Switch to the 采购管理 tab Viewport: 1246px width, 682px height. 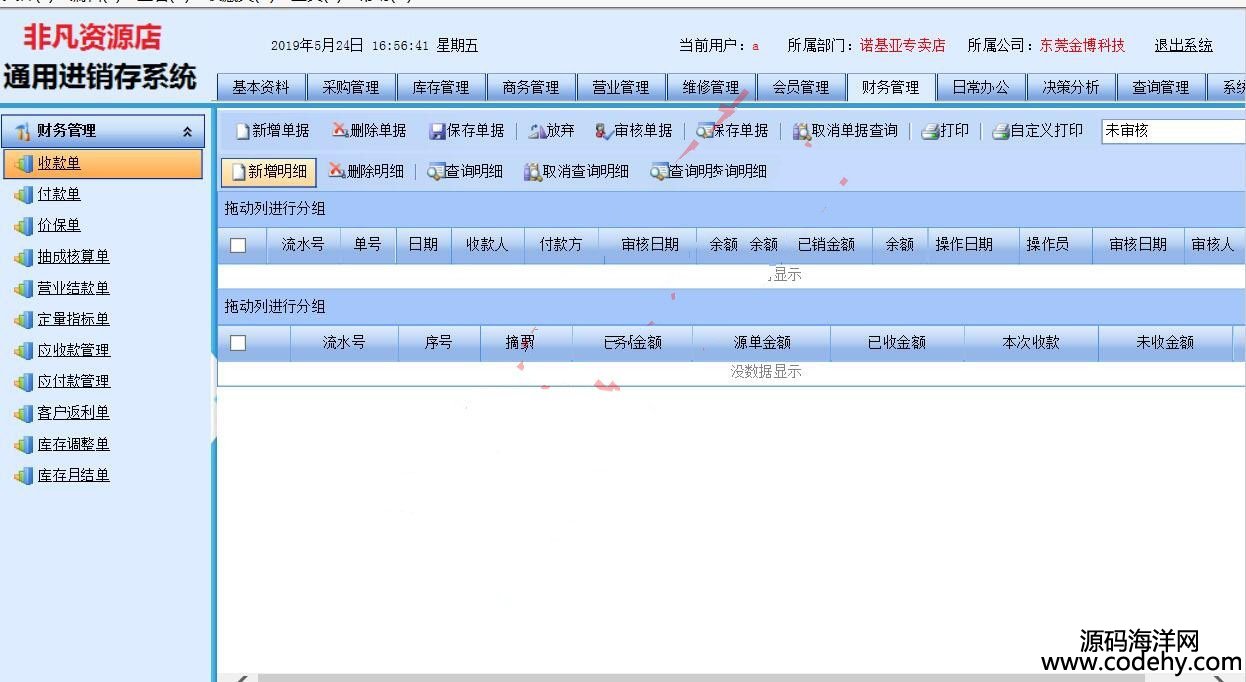(x=351, y=87)
